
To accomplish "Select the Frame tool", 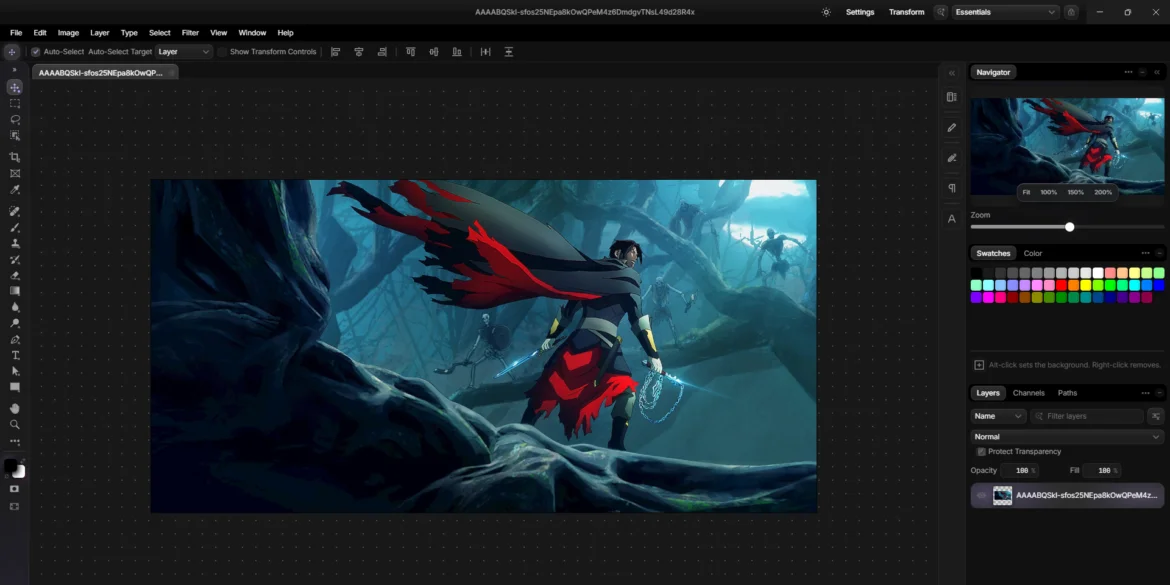I will click(x=14, y=173).
